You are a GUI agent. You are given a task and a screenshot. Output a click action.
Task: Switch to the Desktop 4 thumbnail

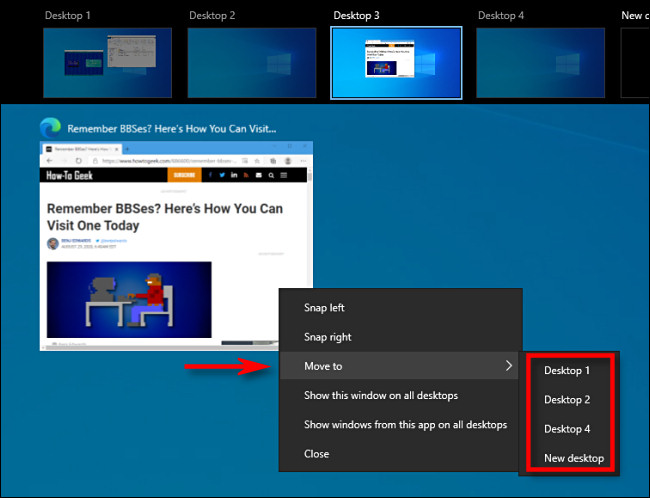point(540,63)
